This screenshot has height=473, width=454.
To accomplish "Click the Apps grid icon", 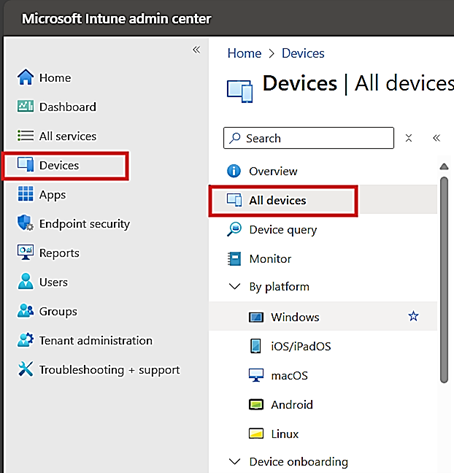I will pyautogui.click(x=25, y=194).
